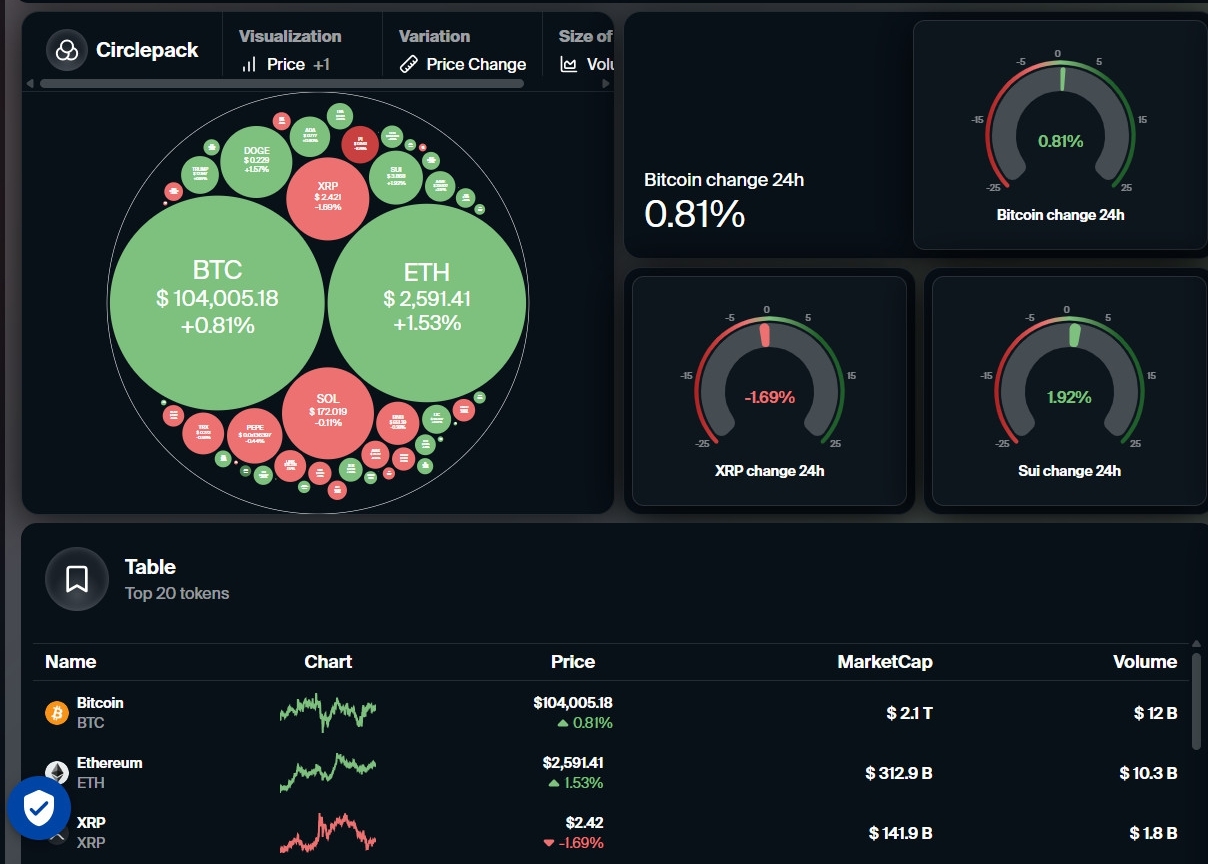Select the BTC bubble in the circlepack
Viewport: 1208px width, 864px height.
[x=217, y=302]
